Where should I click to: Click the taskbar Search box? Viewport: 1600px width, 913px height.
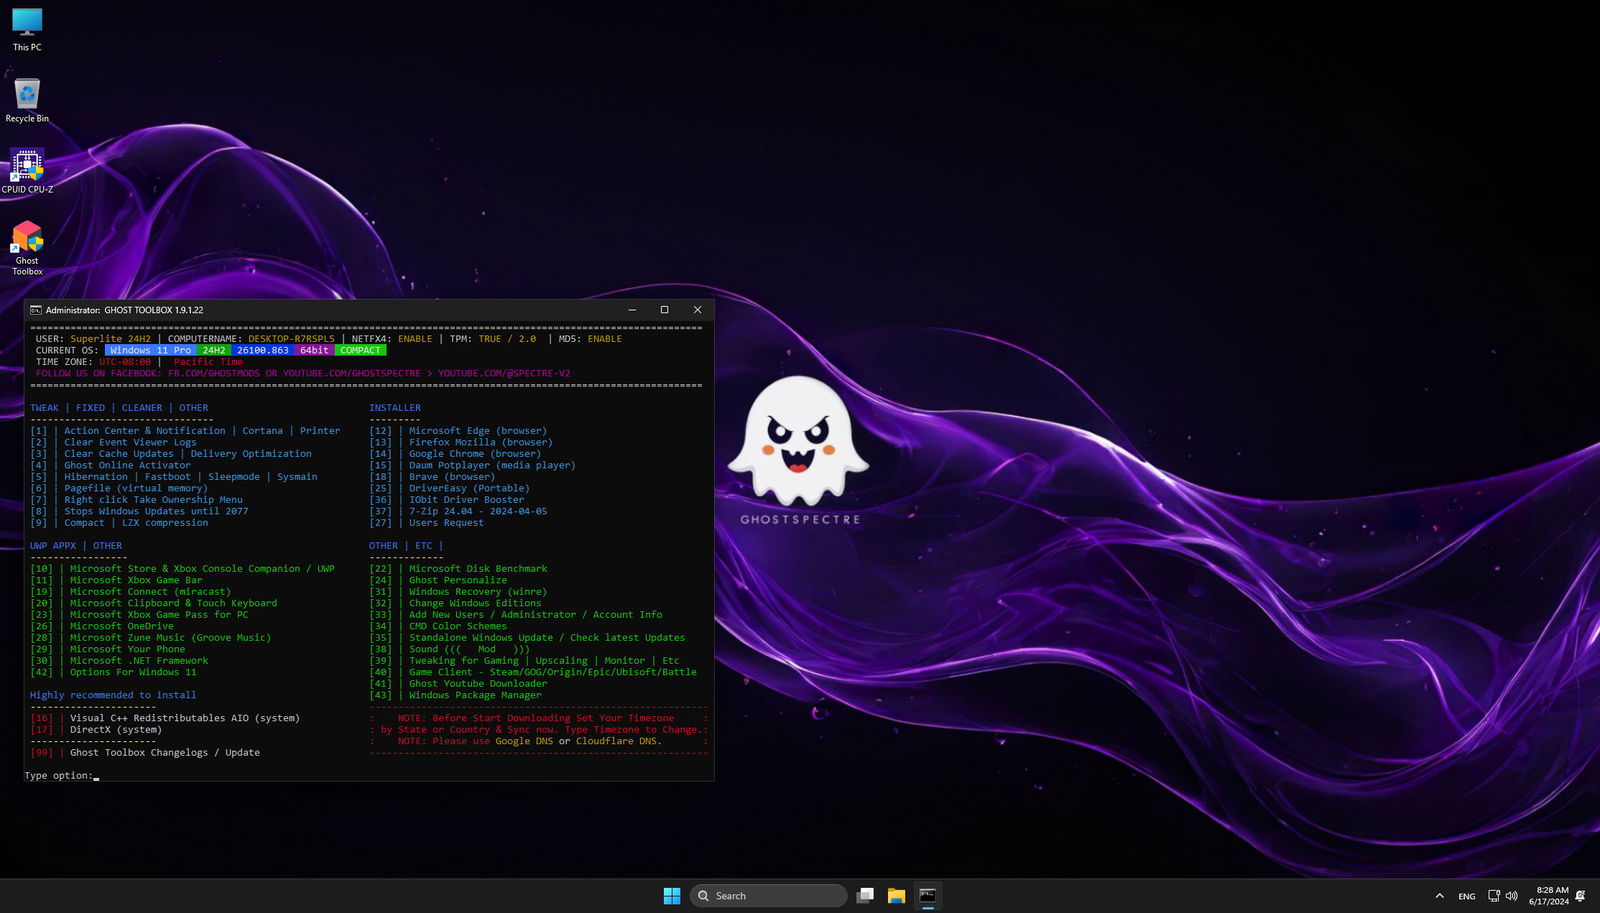768,896
